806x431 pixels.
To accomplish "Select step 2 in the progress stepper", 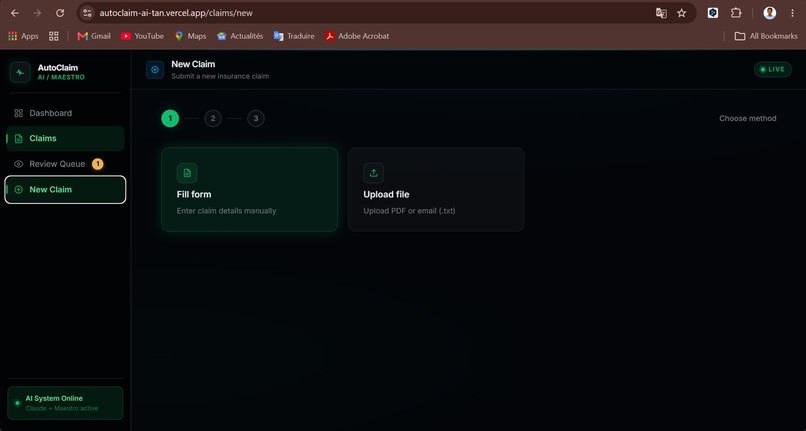I will (x=213, y=118).
